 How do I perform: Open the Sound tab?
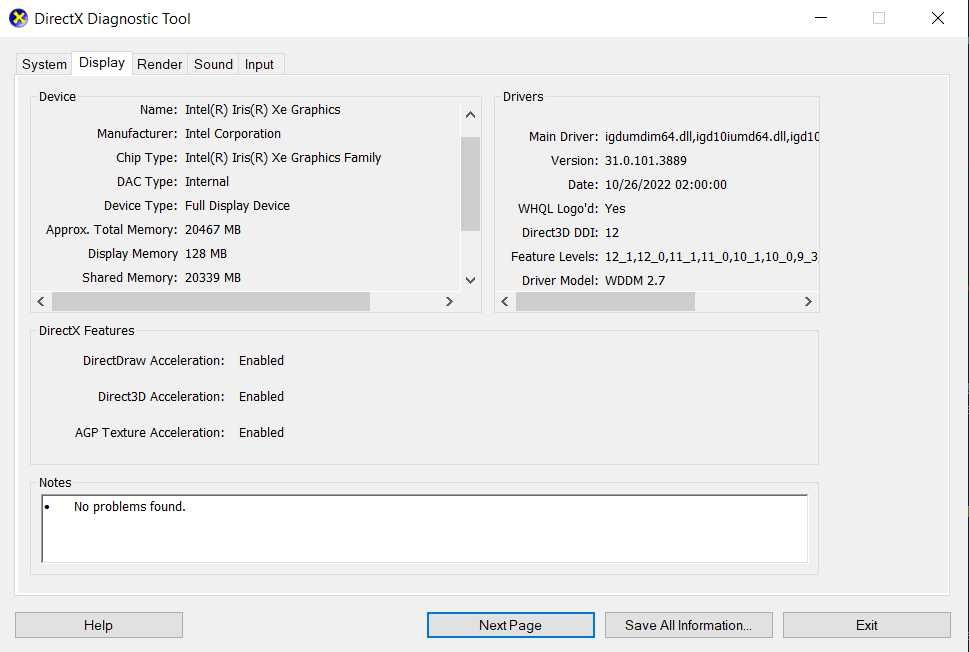click(x=213, y=64)
